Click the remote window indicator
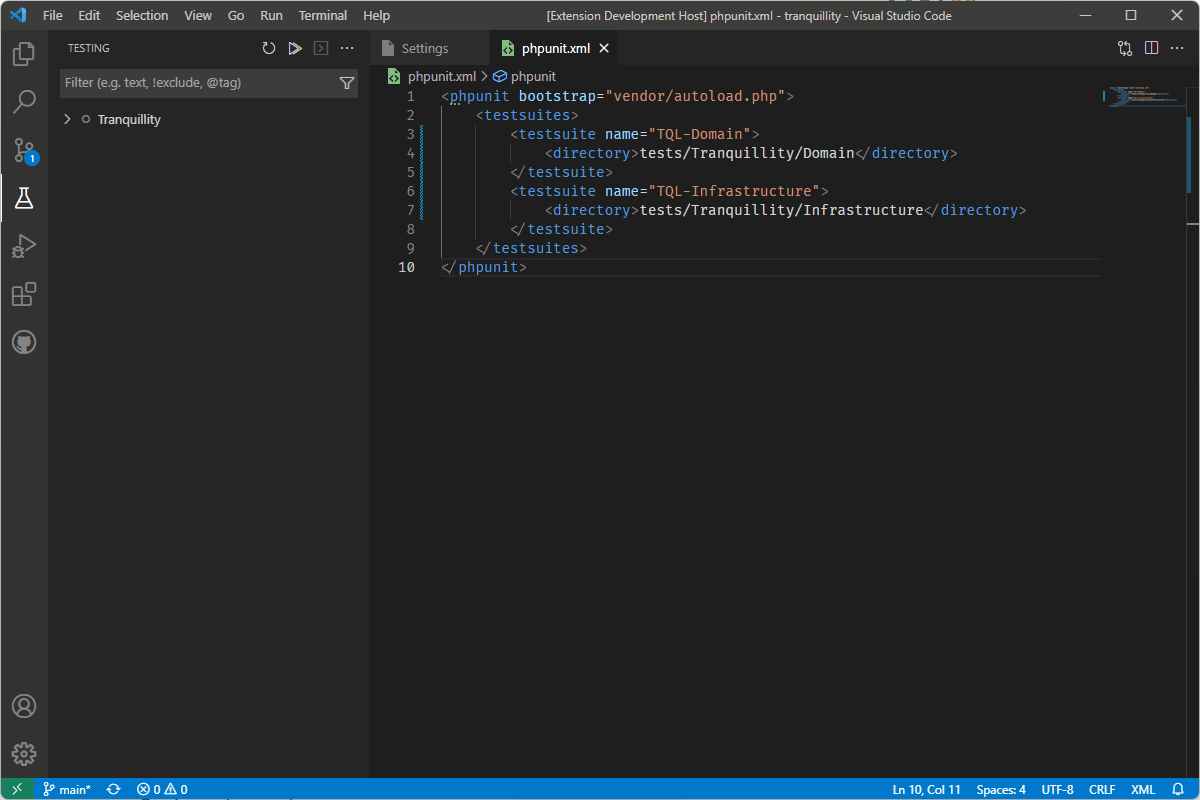Screen dimensions: 1200x800 17,789
